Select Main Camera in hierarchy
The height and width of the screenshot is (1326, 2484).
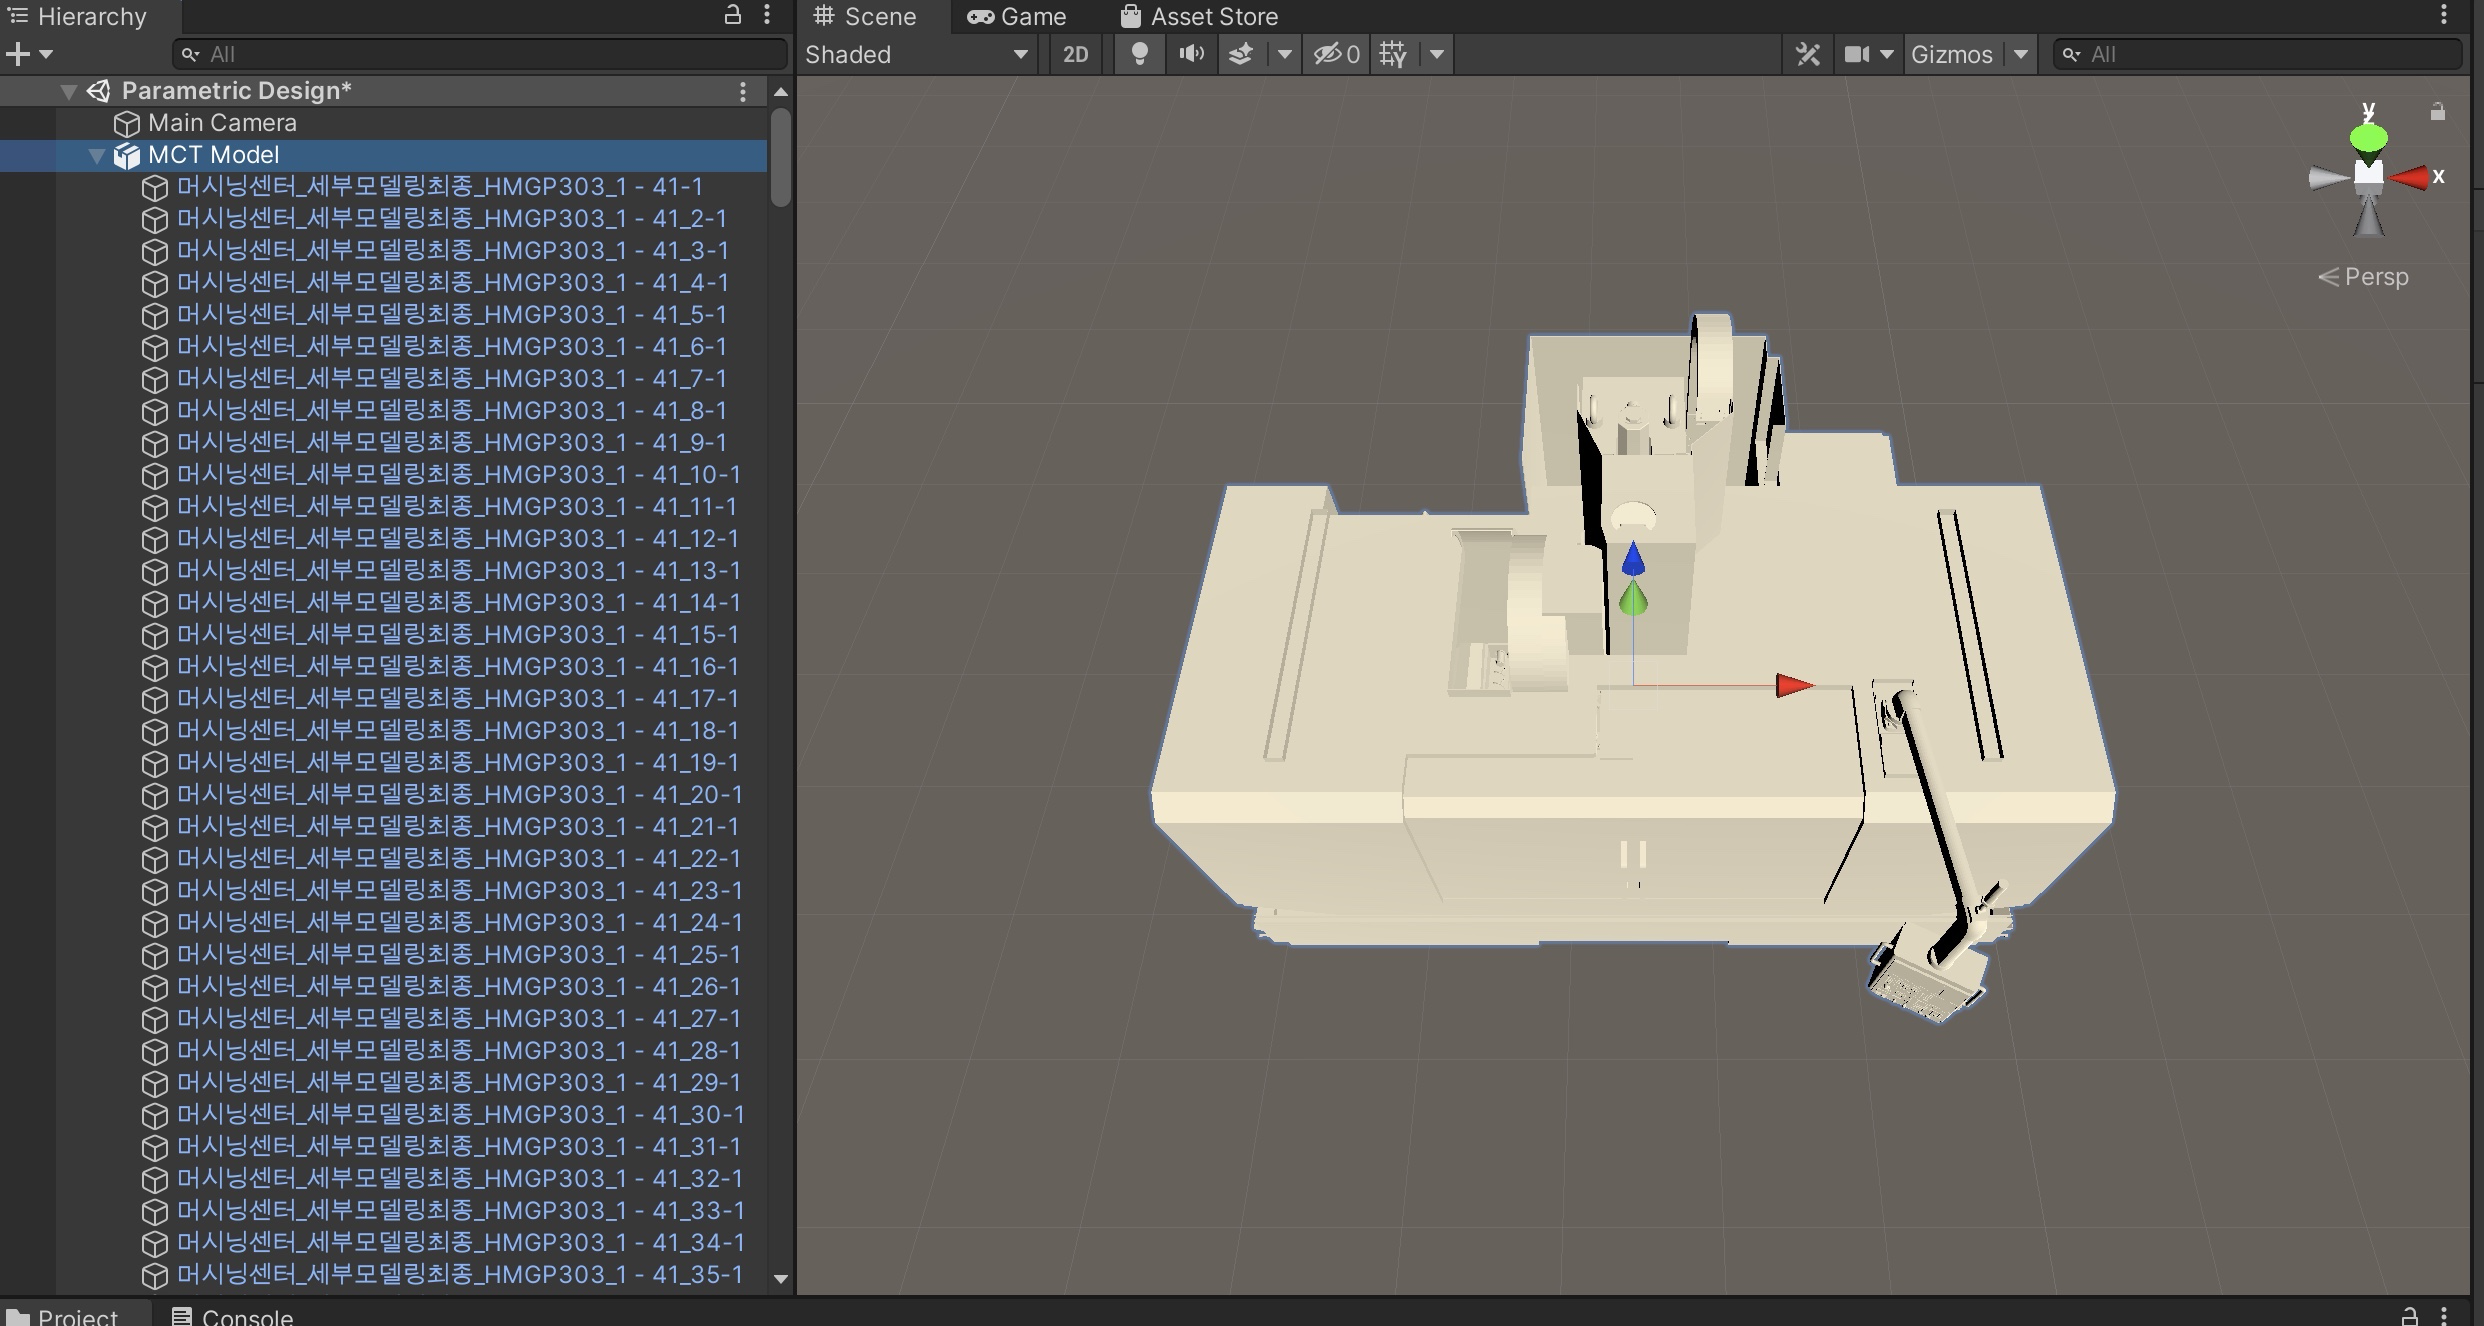coord(222,123)
